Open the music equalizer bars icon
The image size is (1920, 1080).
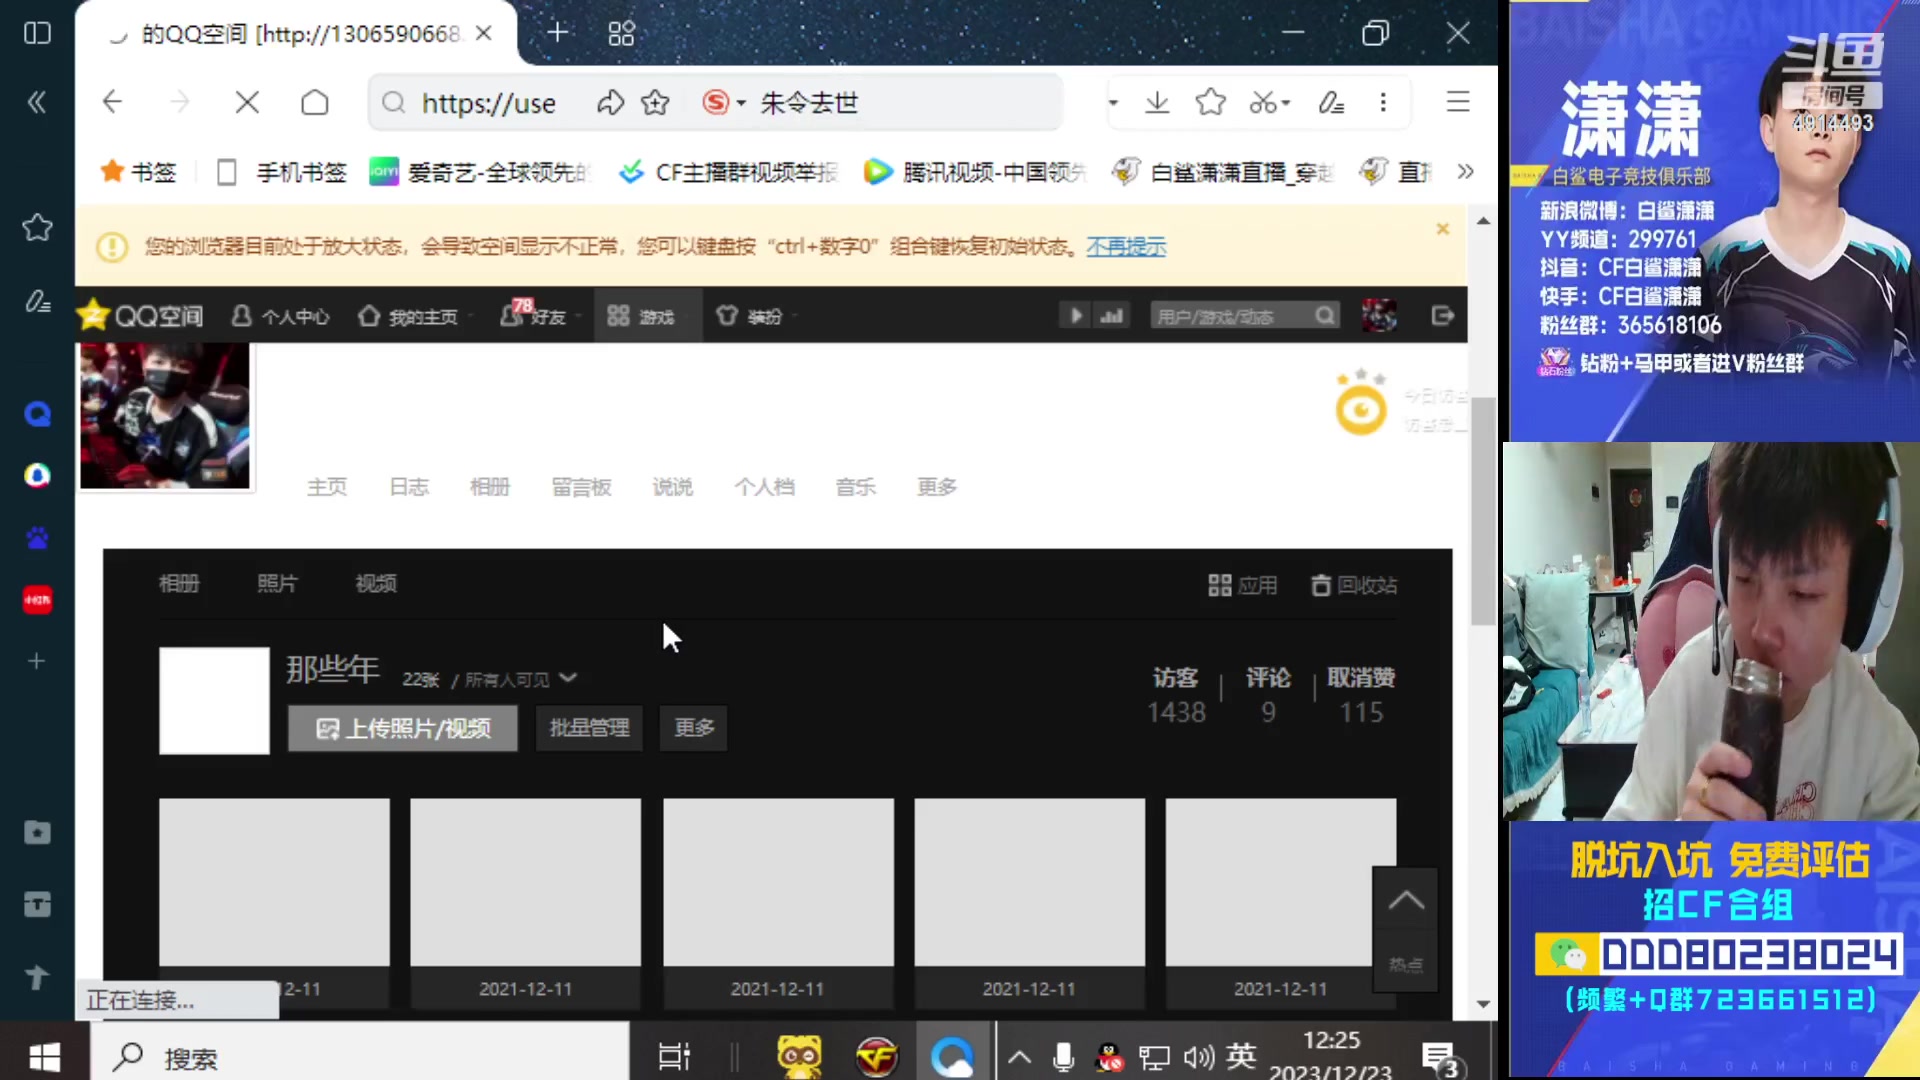1111,316
